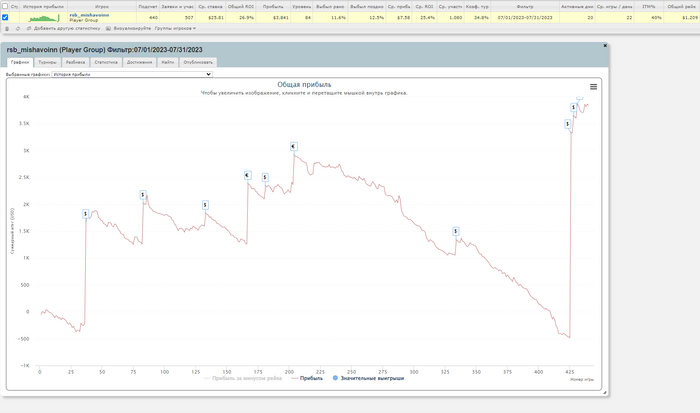Screen dimensions: 700x413
Task: Click the 'История прибыли' column header
Action: pos(43,7)
